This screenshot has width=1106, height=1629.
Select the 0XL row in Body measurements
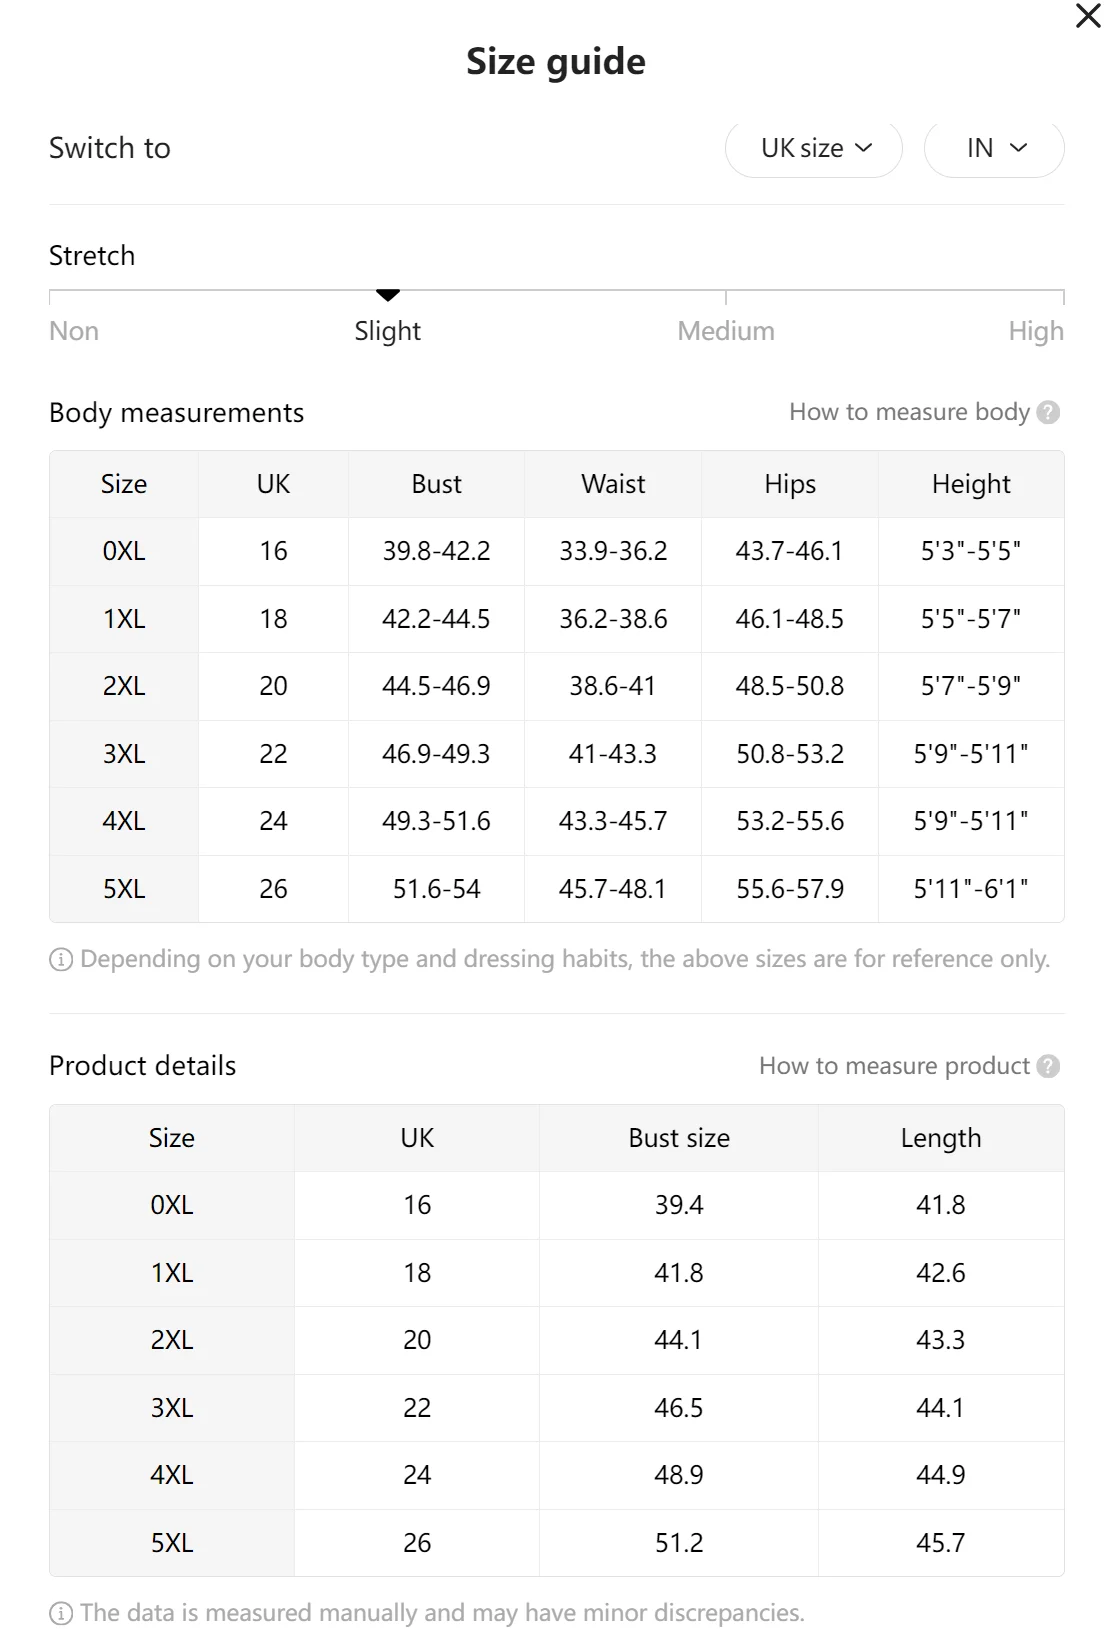click(124, 551)
